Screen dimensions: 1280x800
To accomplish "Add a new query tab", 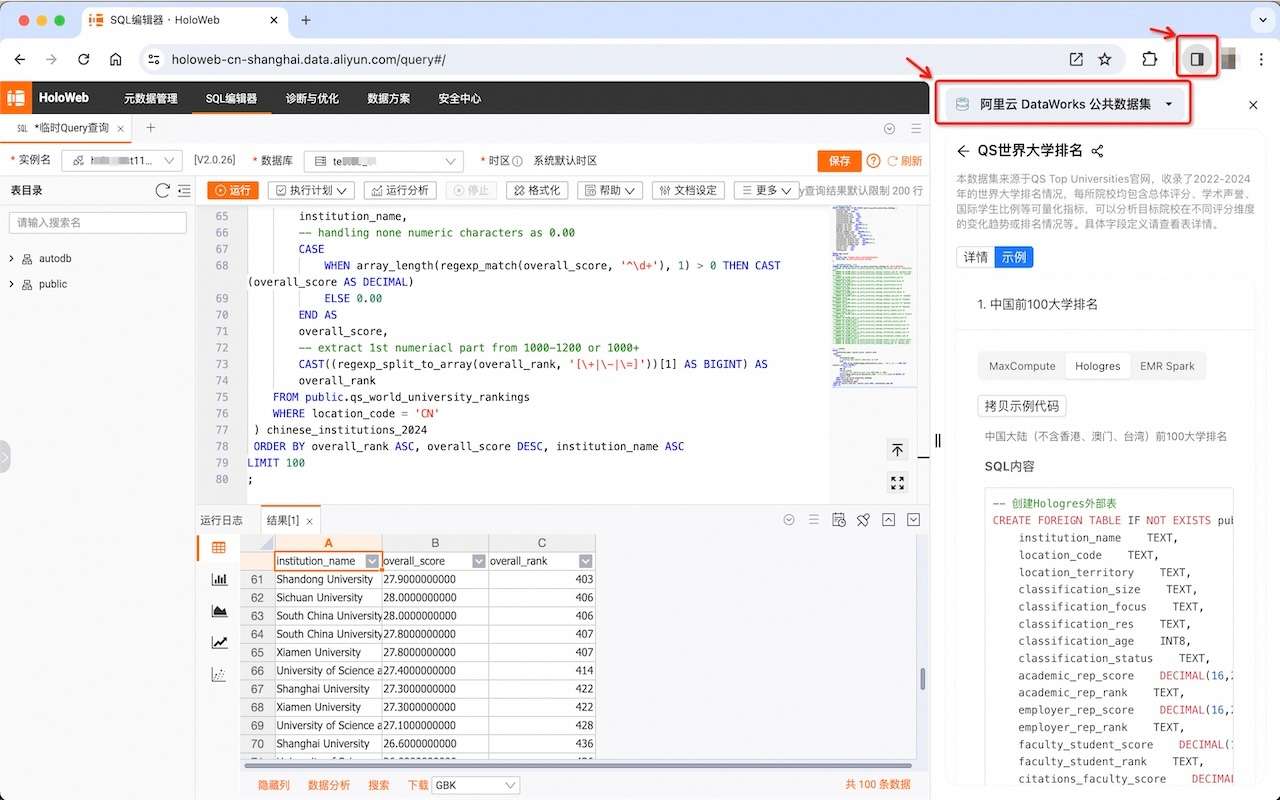I will tap(151, 128).
